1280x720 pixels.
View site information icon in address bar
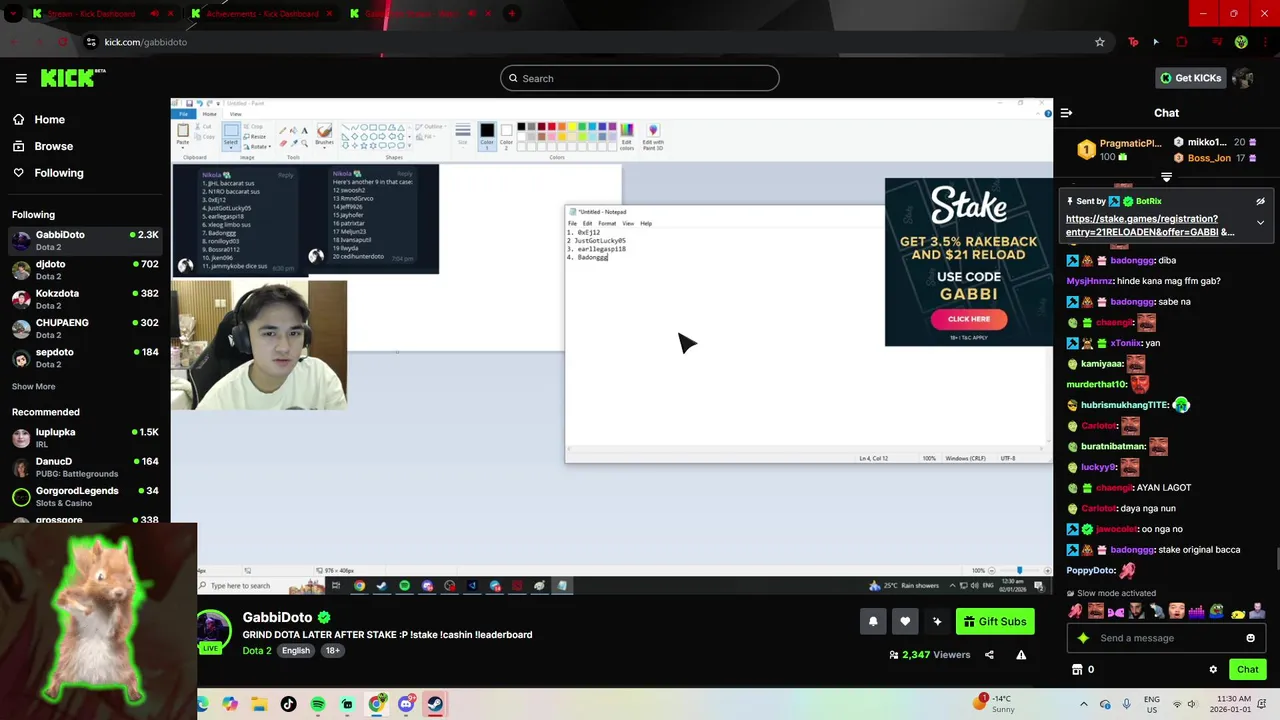click(91, 42)
